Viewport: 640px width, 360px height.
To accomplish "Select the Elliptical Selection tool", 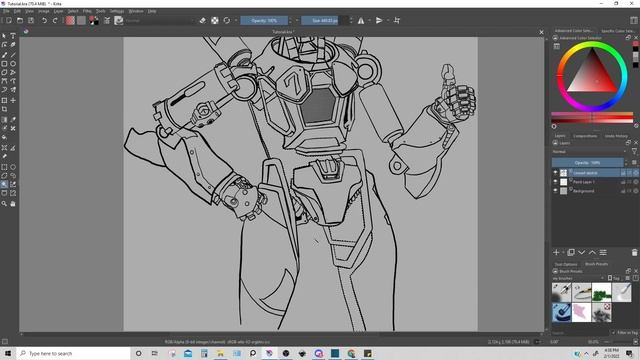I will pyautogui.click(x=13, y=167).
